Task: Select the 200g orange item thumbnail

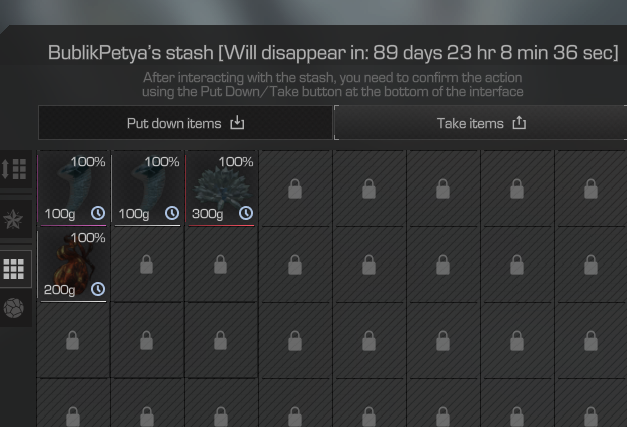Action: tap(73, 264)
